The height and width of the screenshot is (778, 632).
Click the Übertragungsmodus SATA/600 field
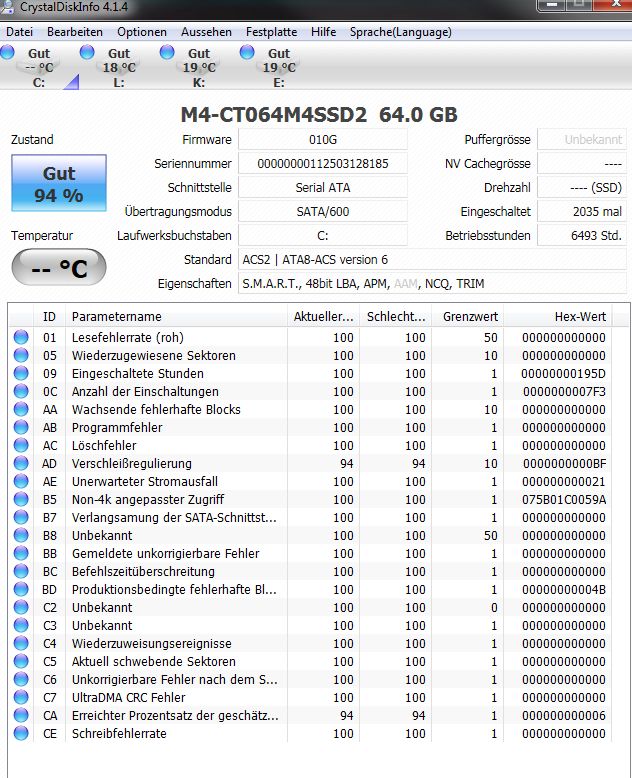point(323,211)
